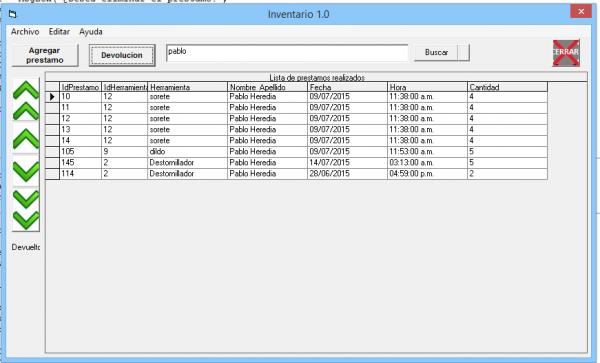This screenshot has width=600, height=363.
Task: Click the time cell '11:53:00 a.m.'
Action: pos(427,151)
